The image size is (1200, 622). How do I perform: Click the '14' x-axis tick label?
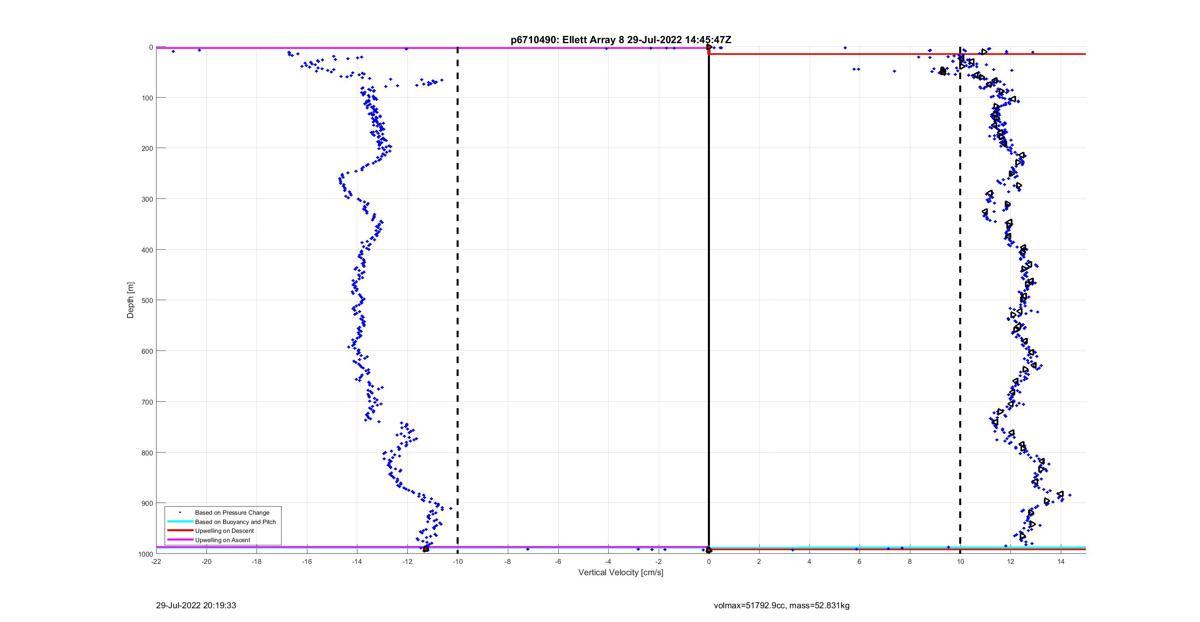pyautogui.click(x=1060, y=561)
